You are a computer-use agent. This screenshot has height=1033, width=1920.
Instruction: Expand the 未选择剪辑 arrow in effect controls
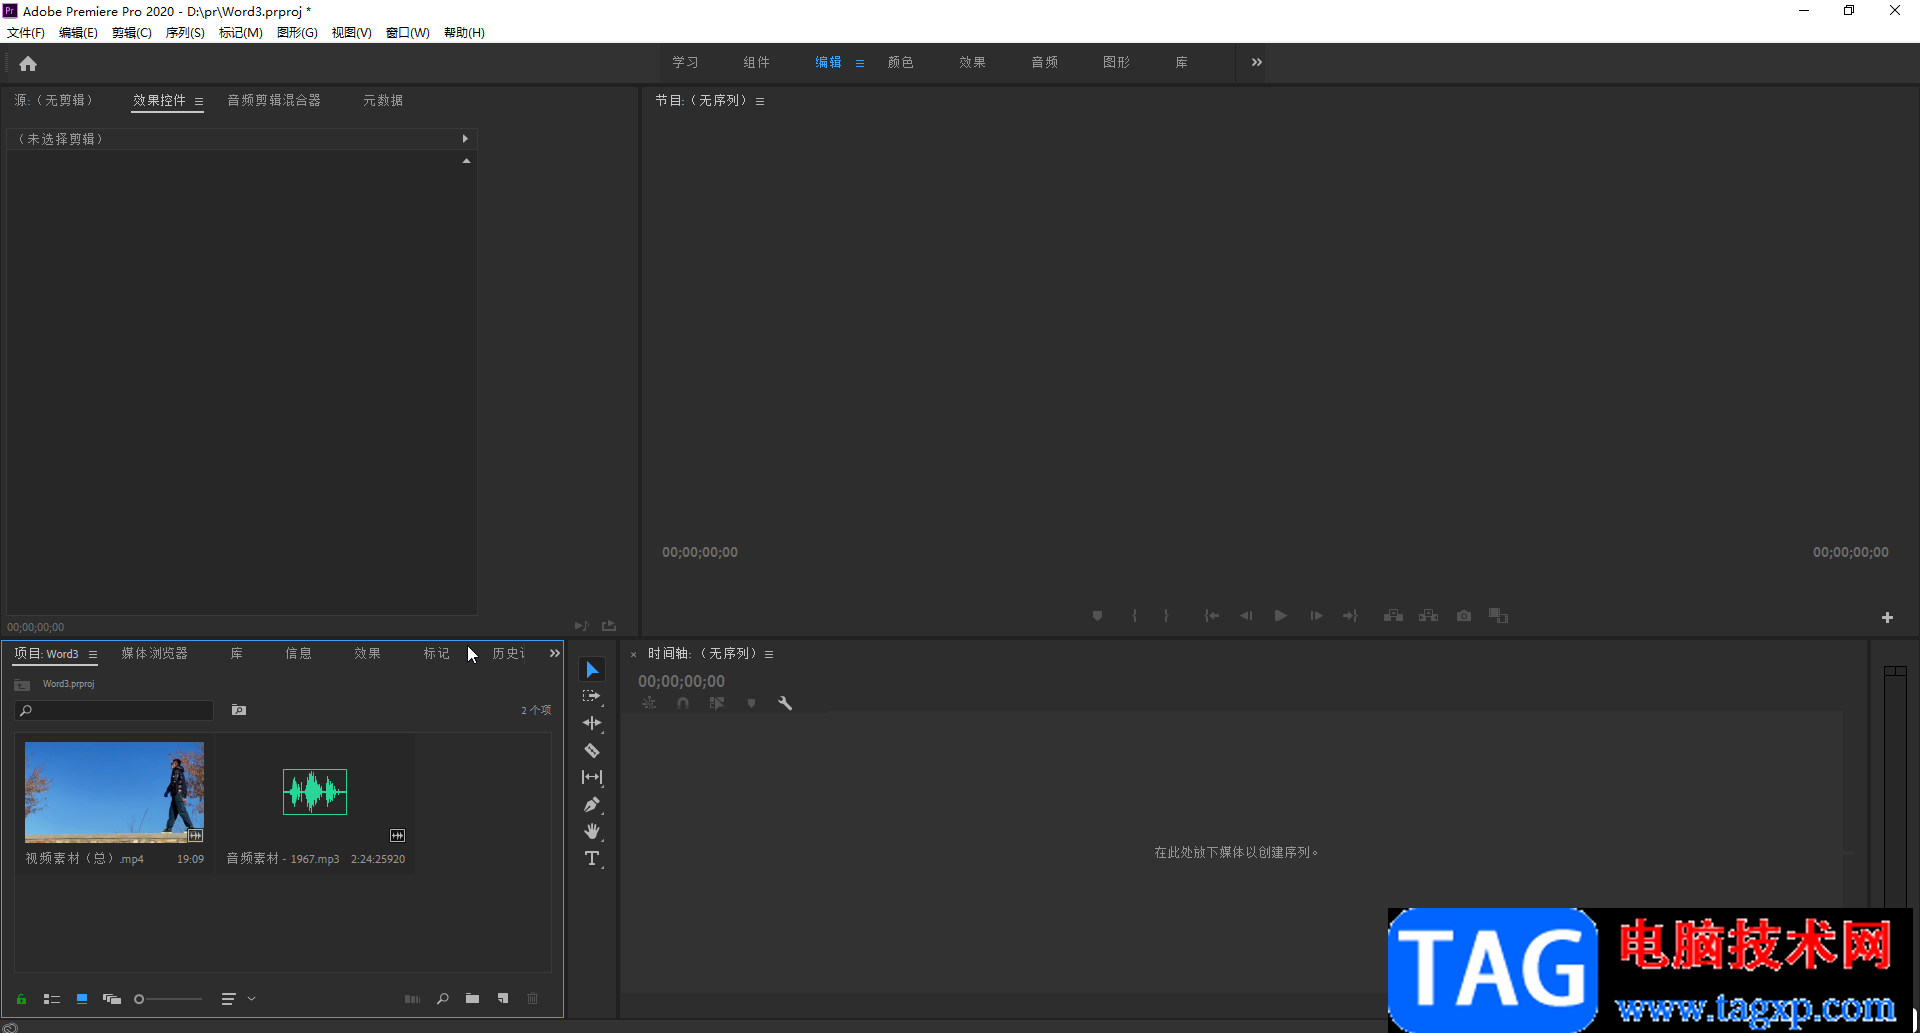(465, 139)
